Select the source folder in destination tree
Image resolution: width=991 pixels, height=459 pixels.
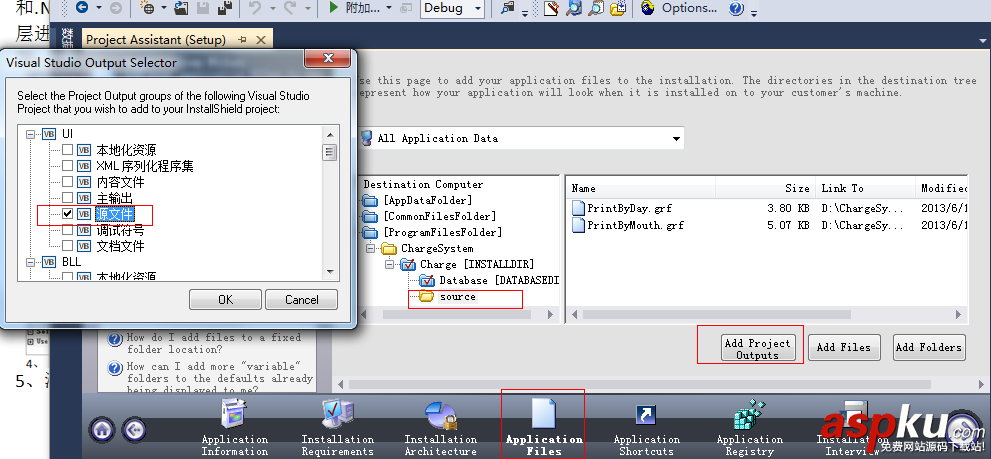[458, 297]
